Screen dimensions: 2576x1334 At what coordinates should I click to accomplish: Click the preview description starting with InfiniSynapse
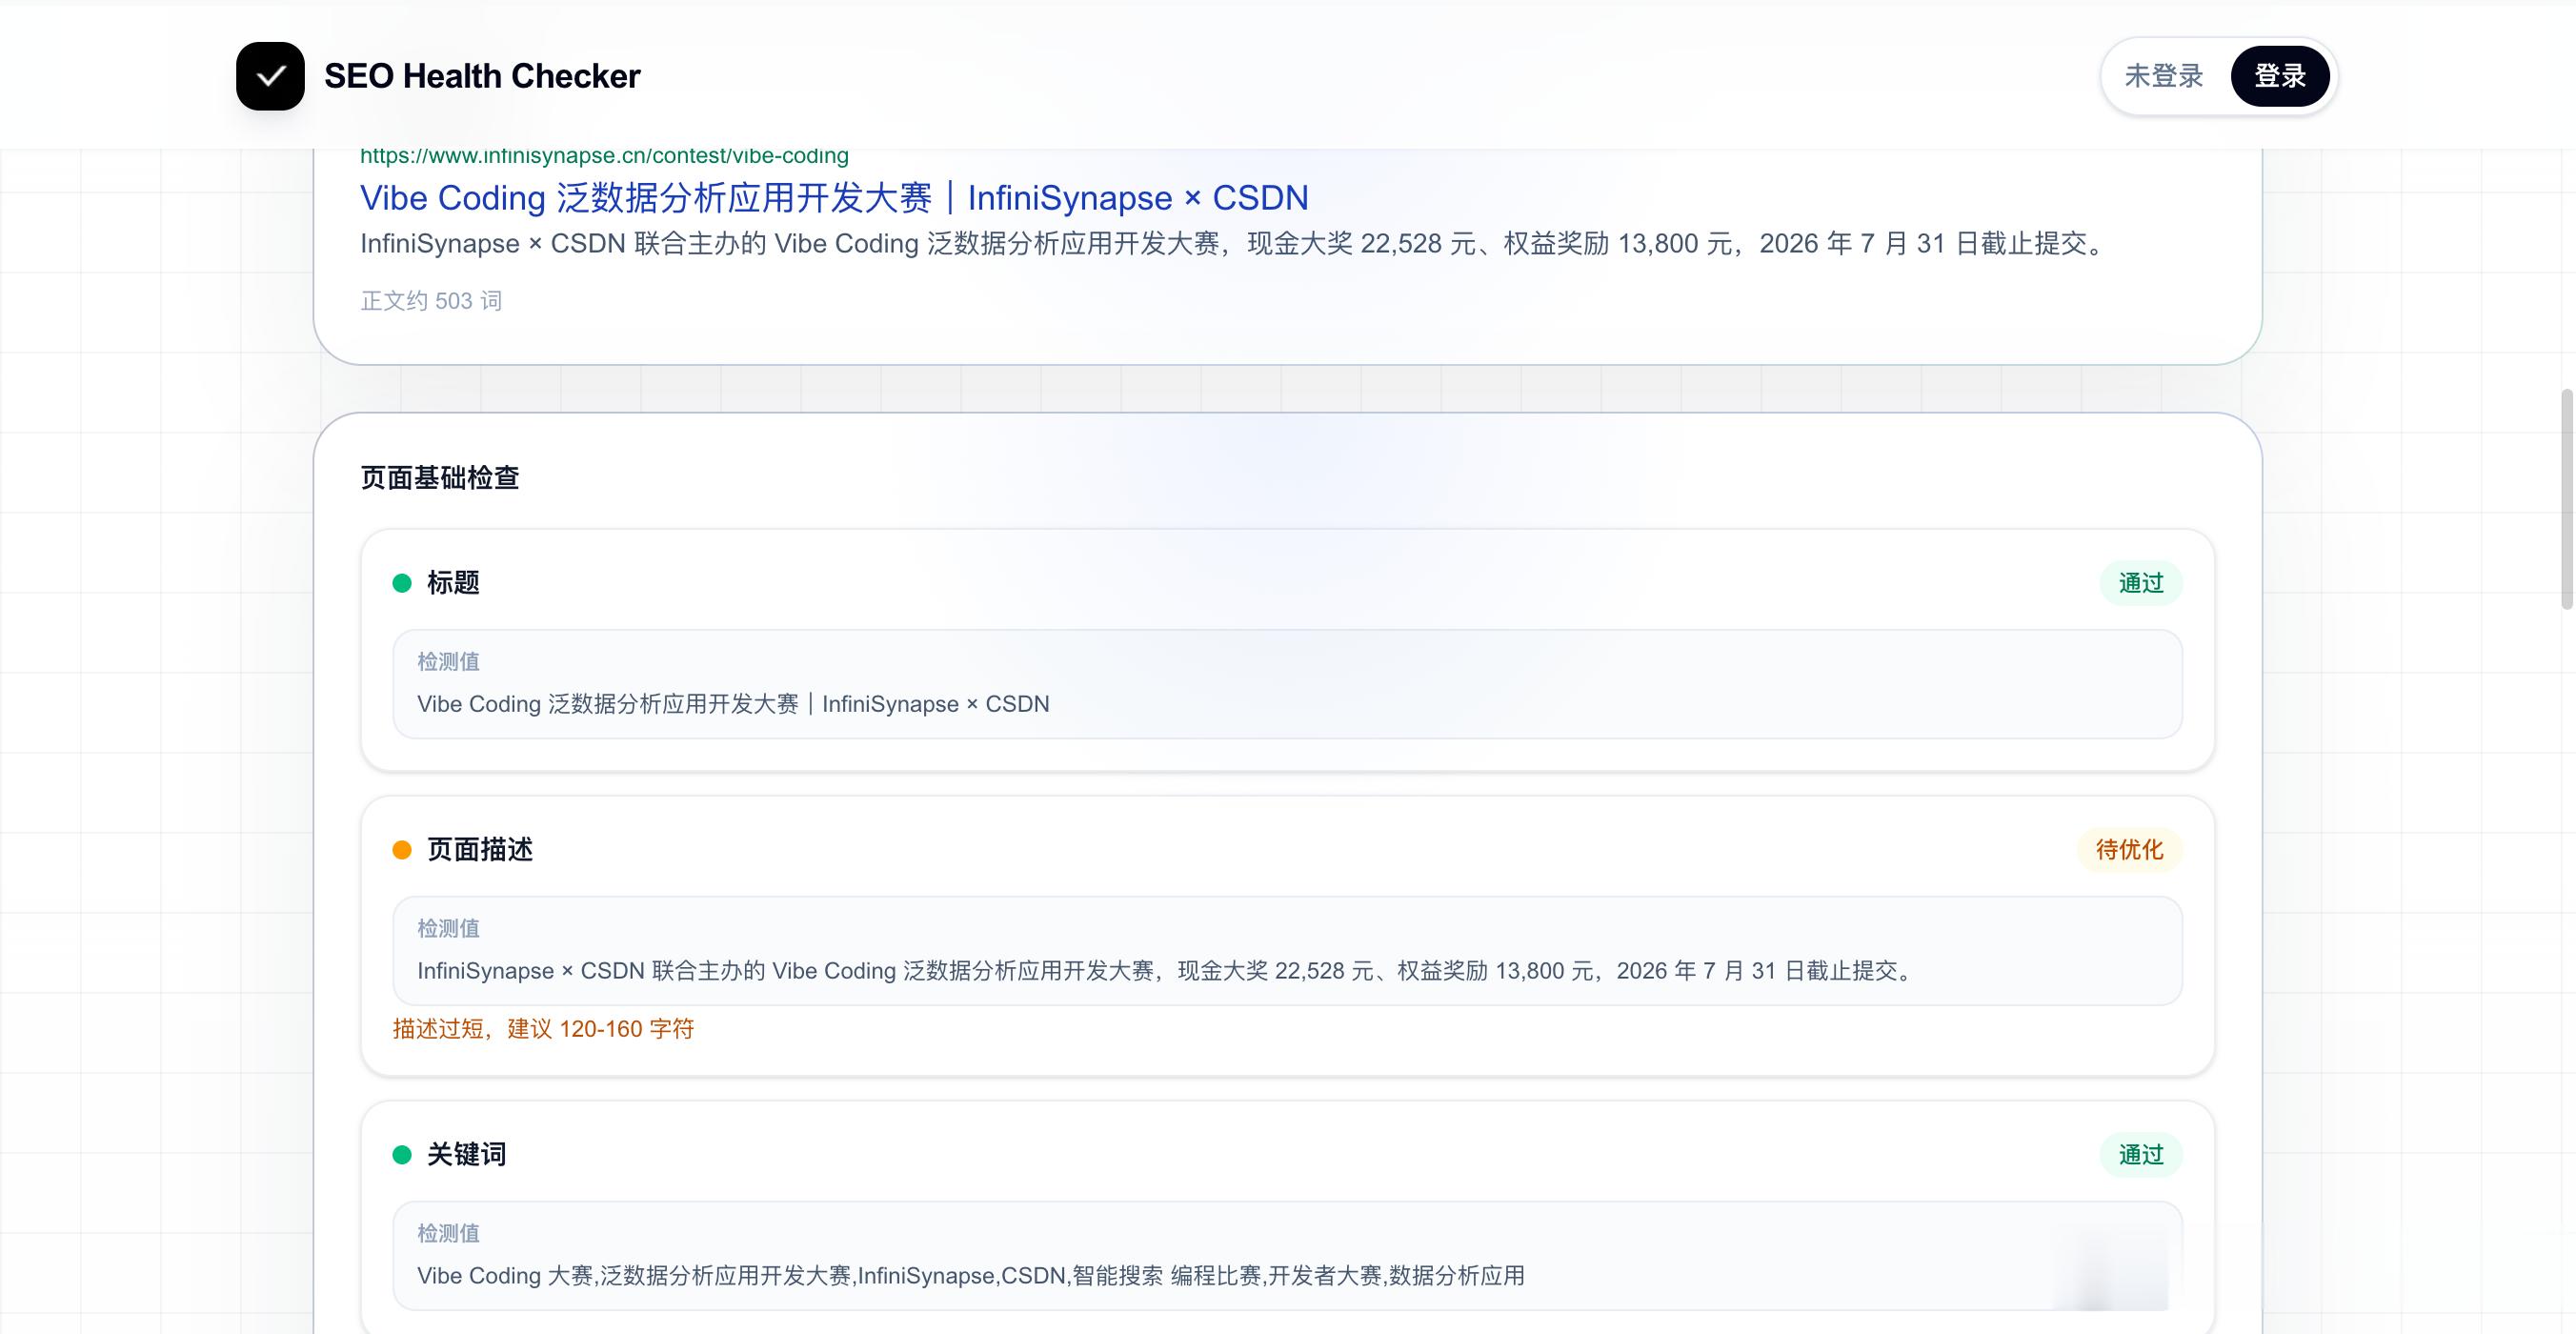pos(1235,244)
